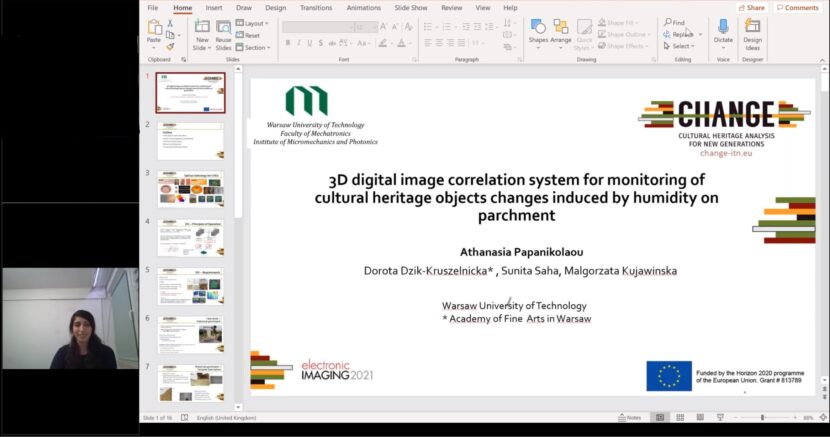Screen dimensions: 830x437
Task: Open the Transitions ribbon tab
Action: 316,7
